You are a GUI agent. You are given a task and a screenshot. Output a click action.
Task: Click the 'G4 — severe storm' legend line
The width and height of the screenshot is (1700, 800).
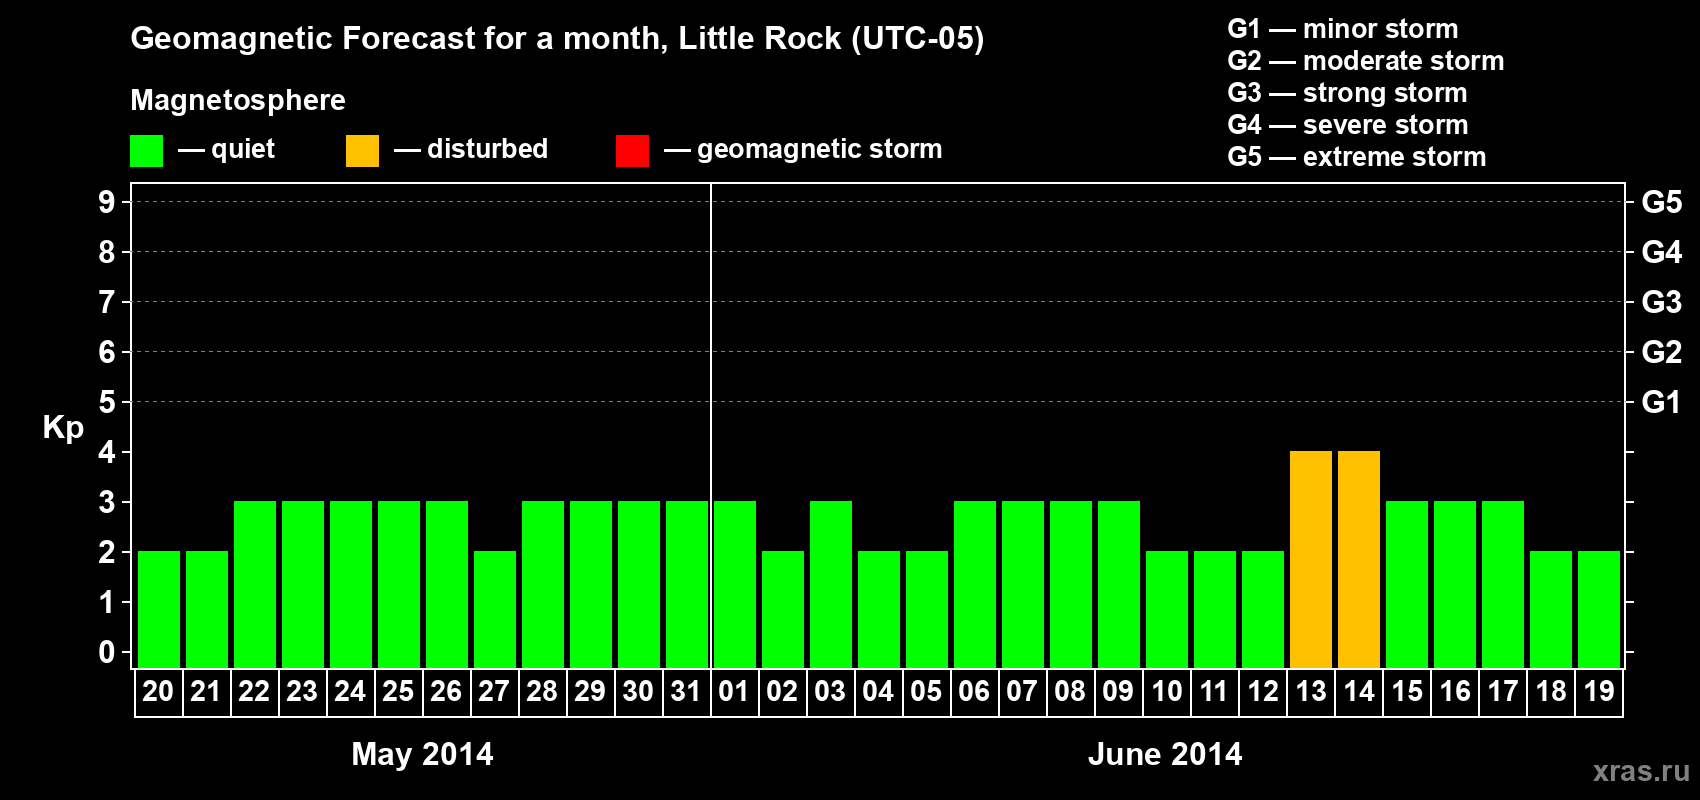1348,125
